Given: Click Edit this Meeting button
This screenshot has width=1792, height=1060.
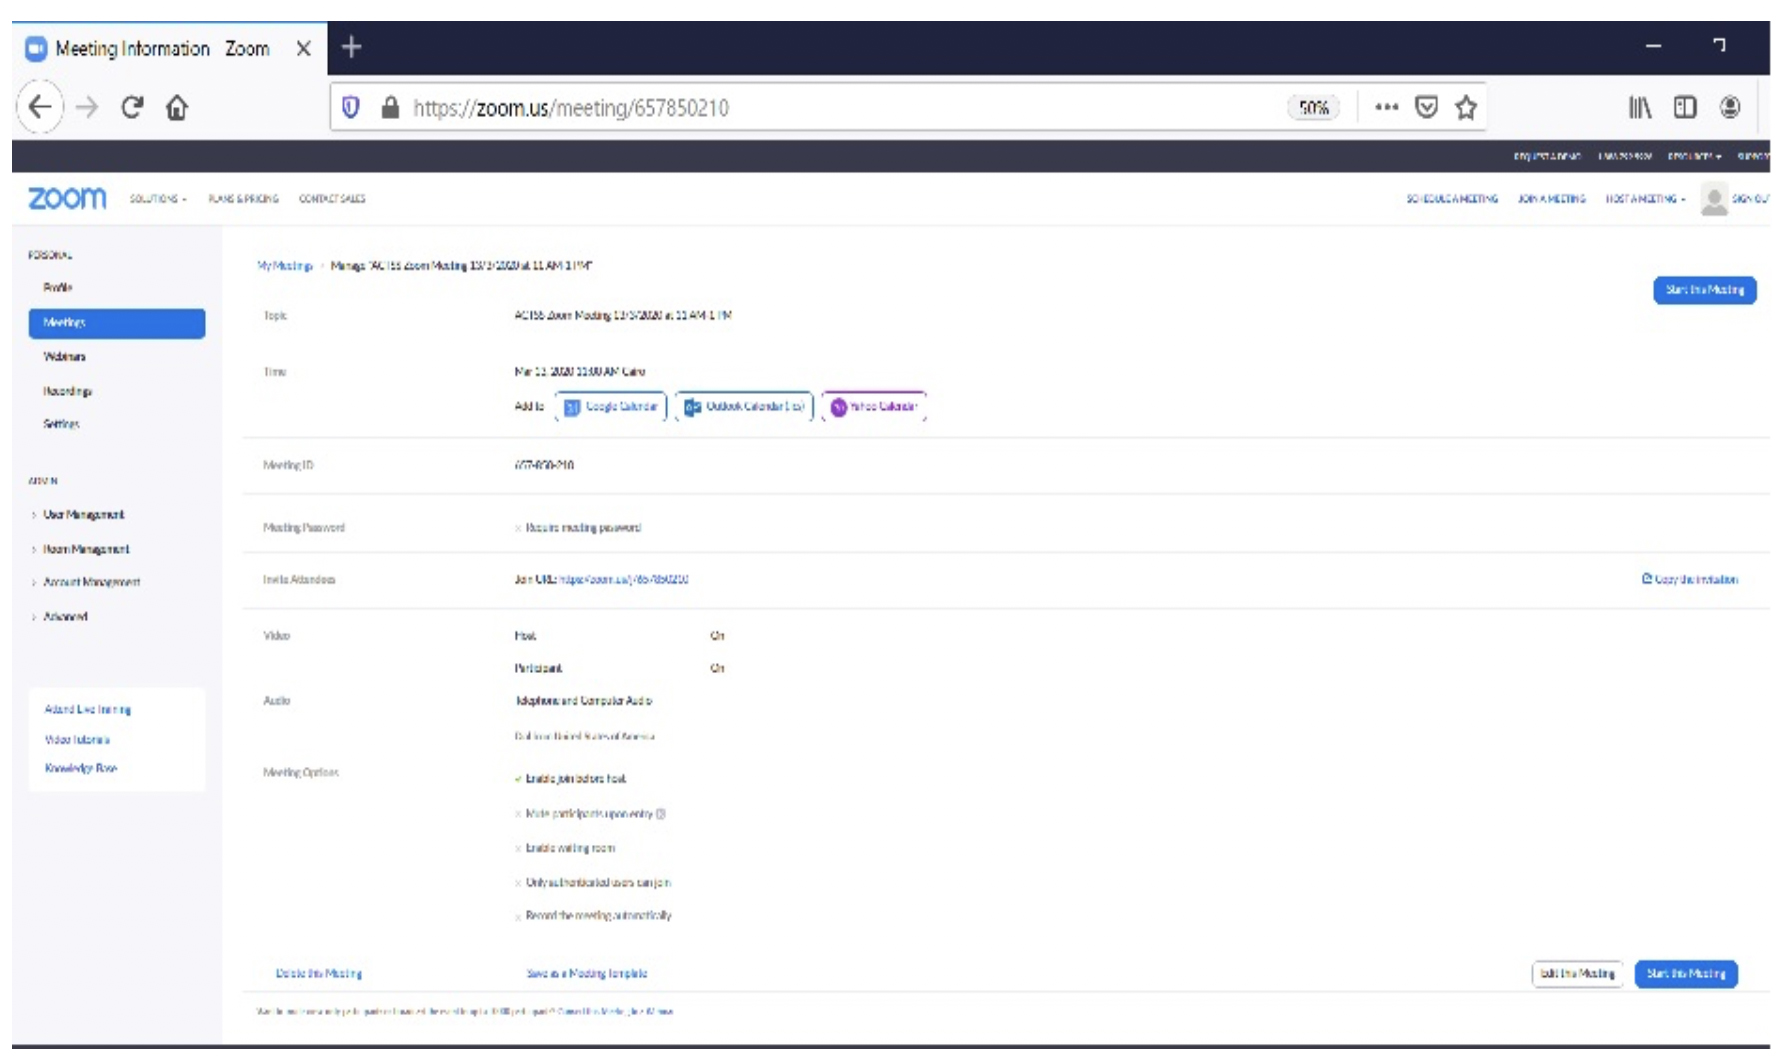Looking at the screenshot, I should (x=1577, y=973).
